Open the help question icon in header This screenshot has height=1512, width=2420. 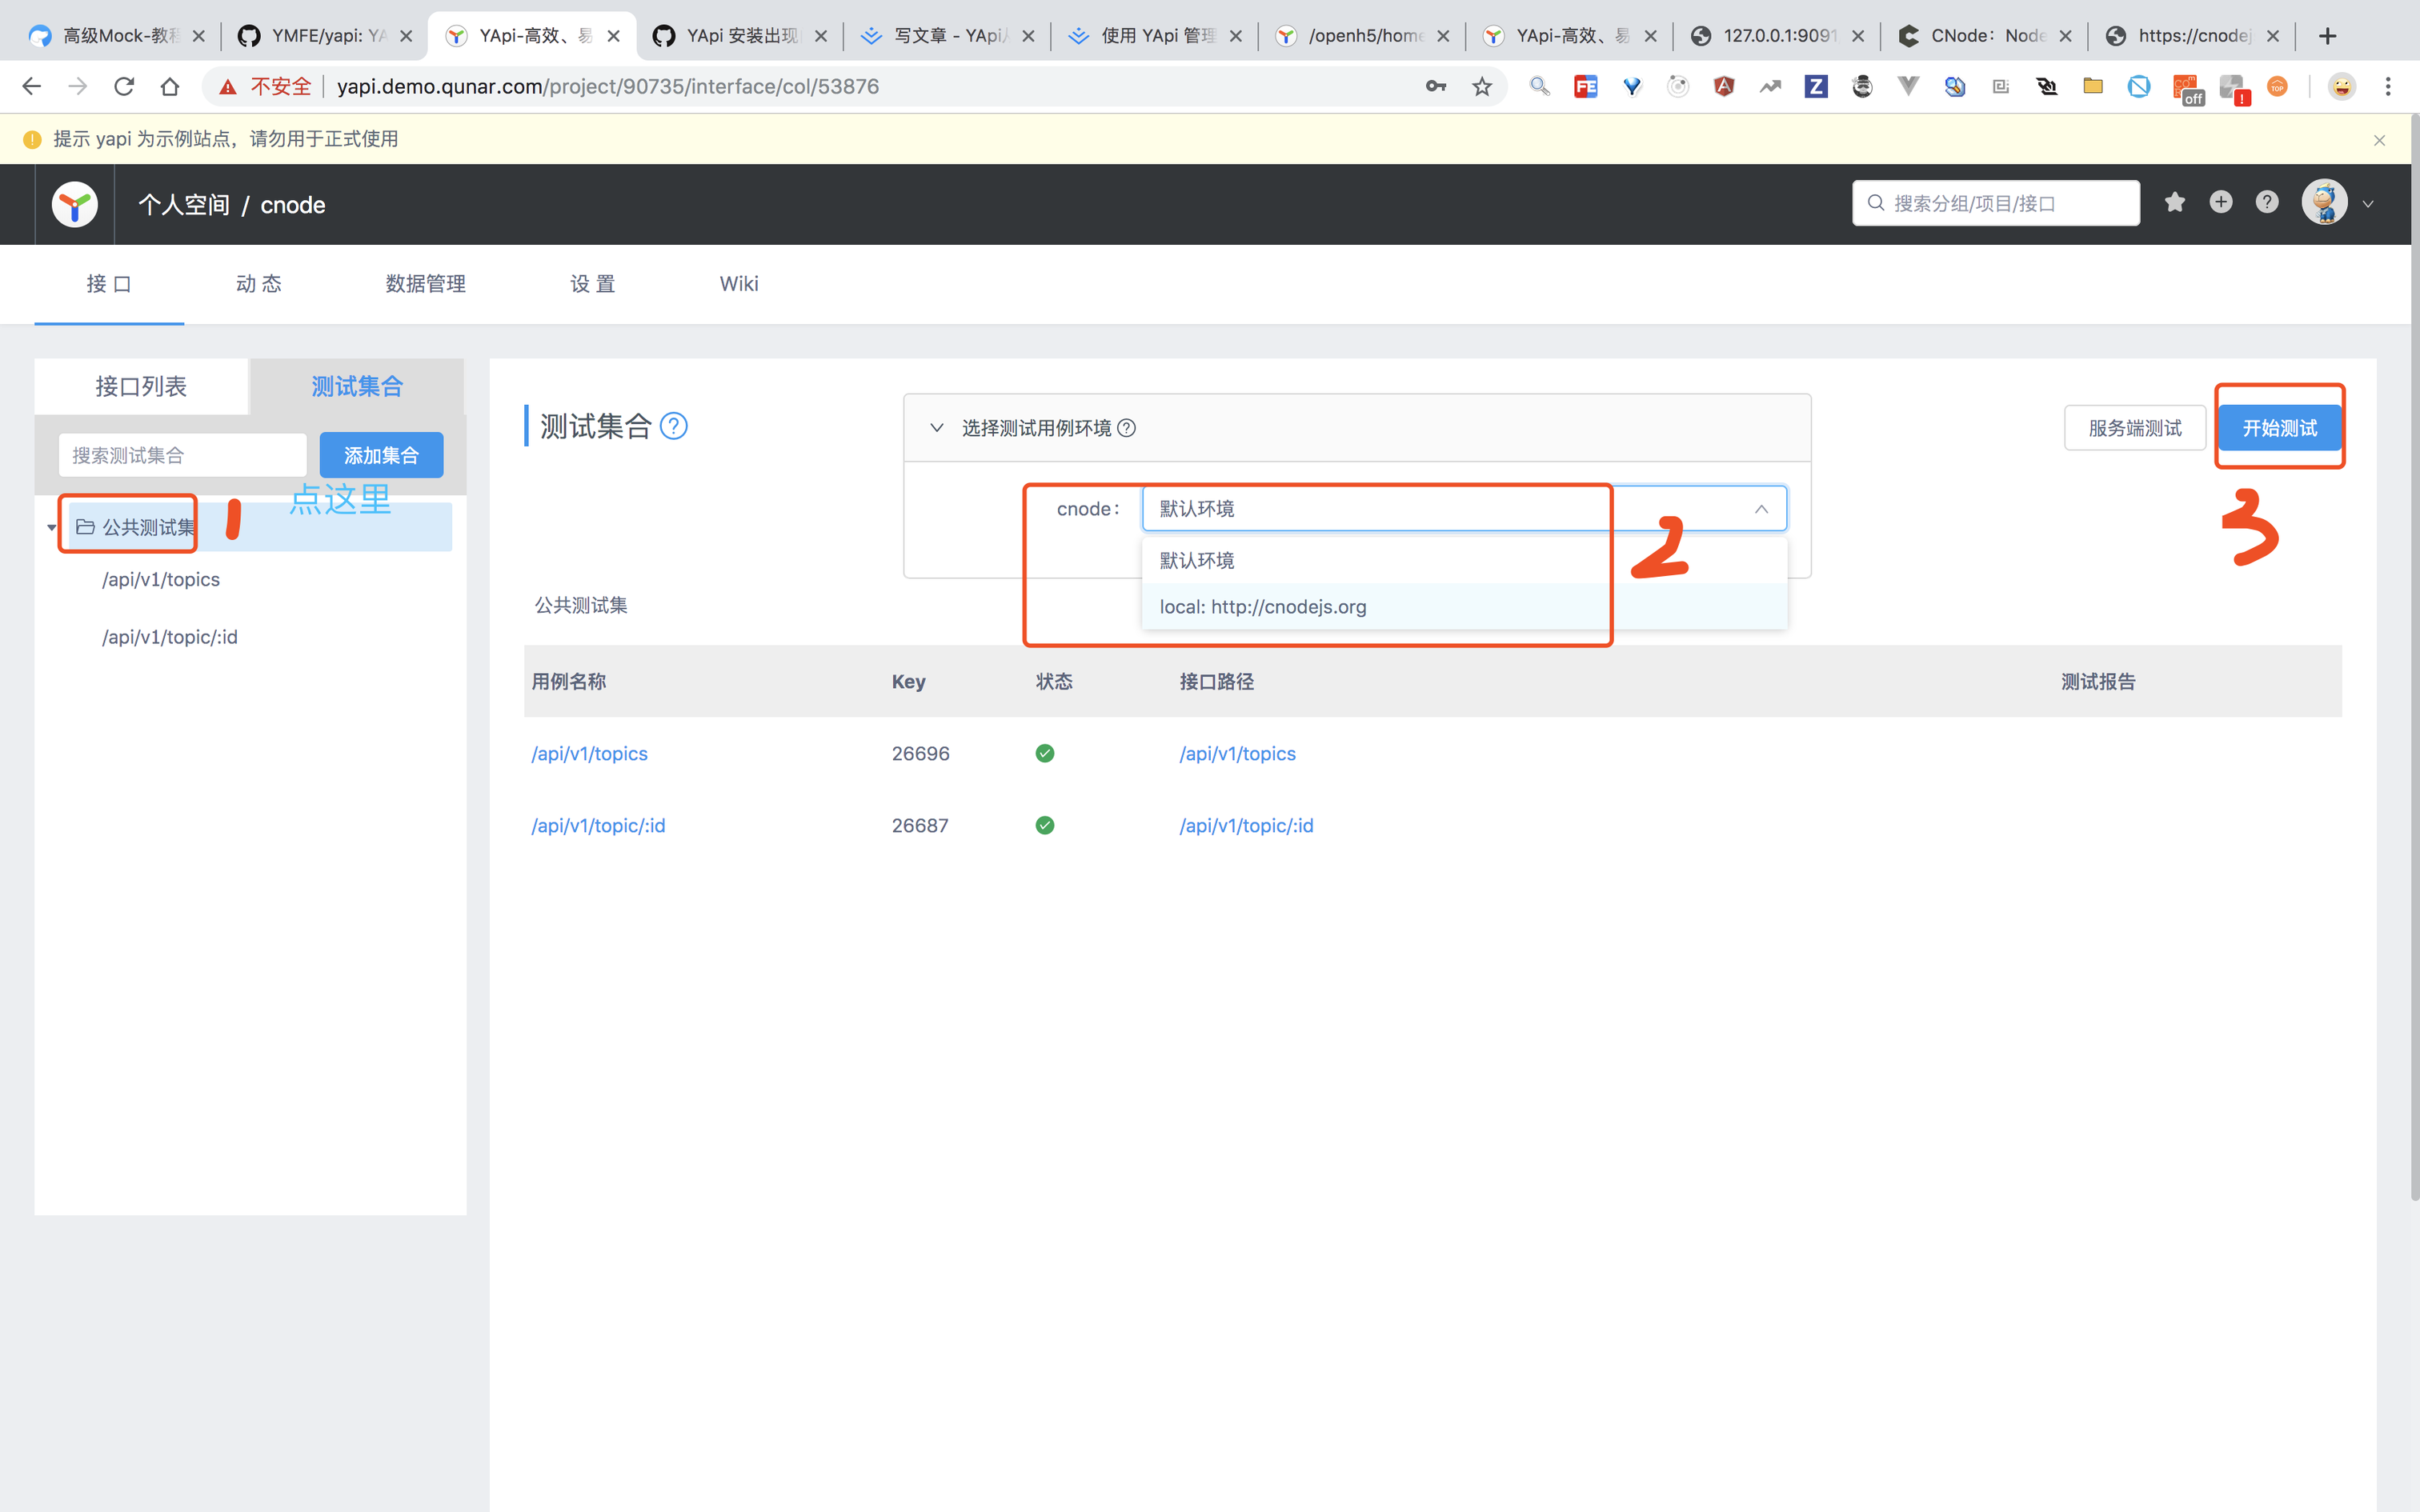2267,202
